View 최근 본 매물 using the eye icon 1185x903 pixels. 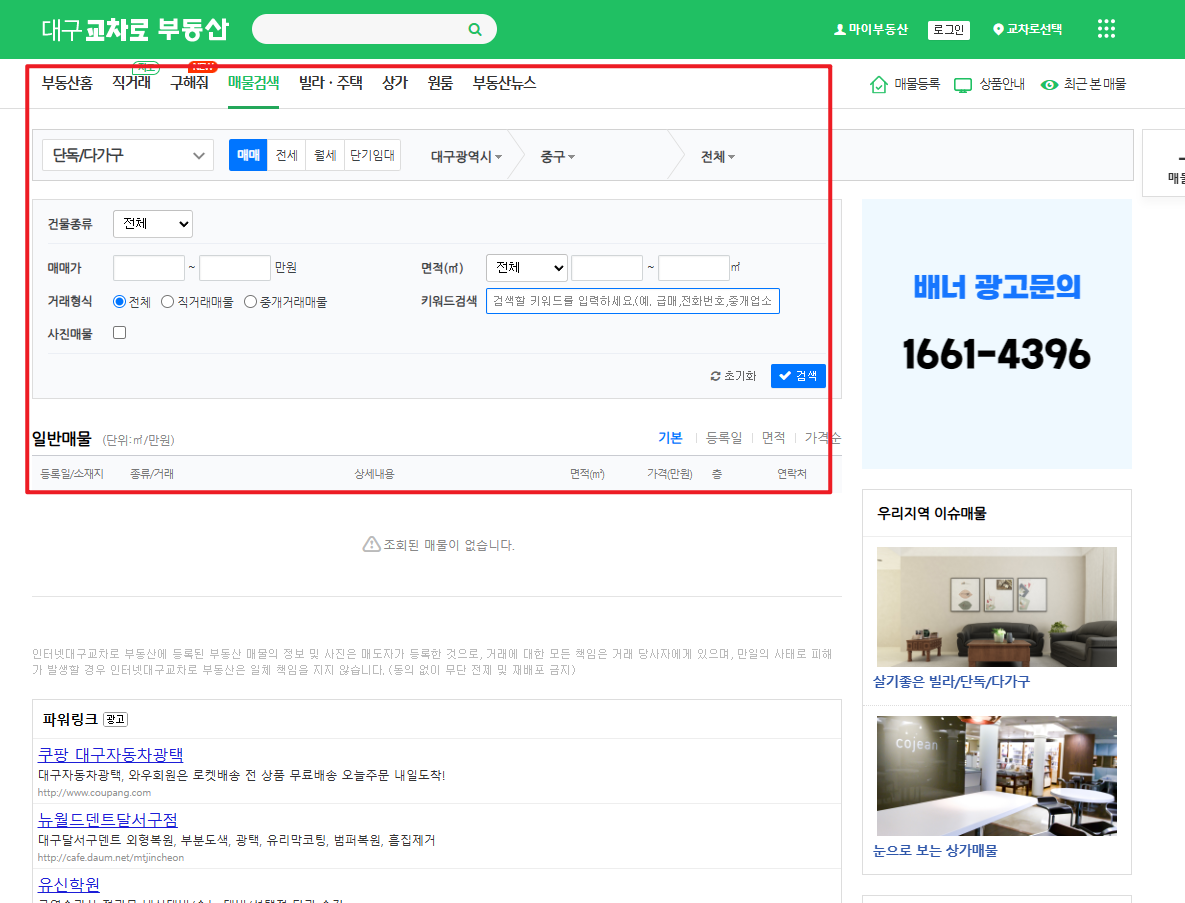1049,86
